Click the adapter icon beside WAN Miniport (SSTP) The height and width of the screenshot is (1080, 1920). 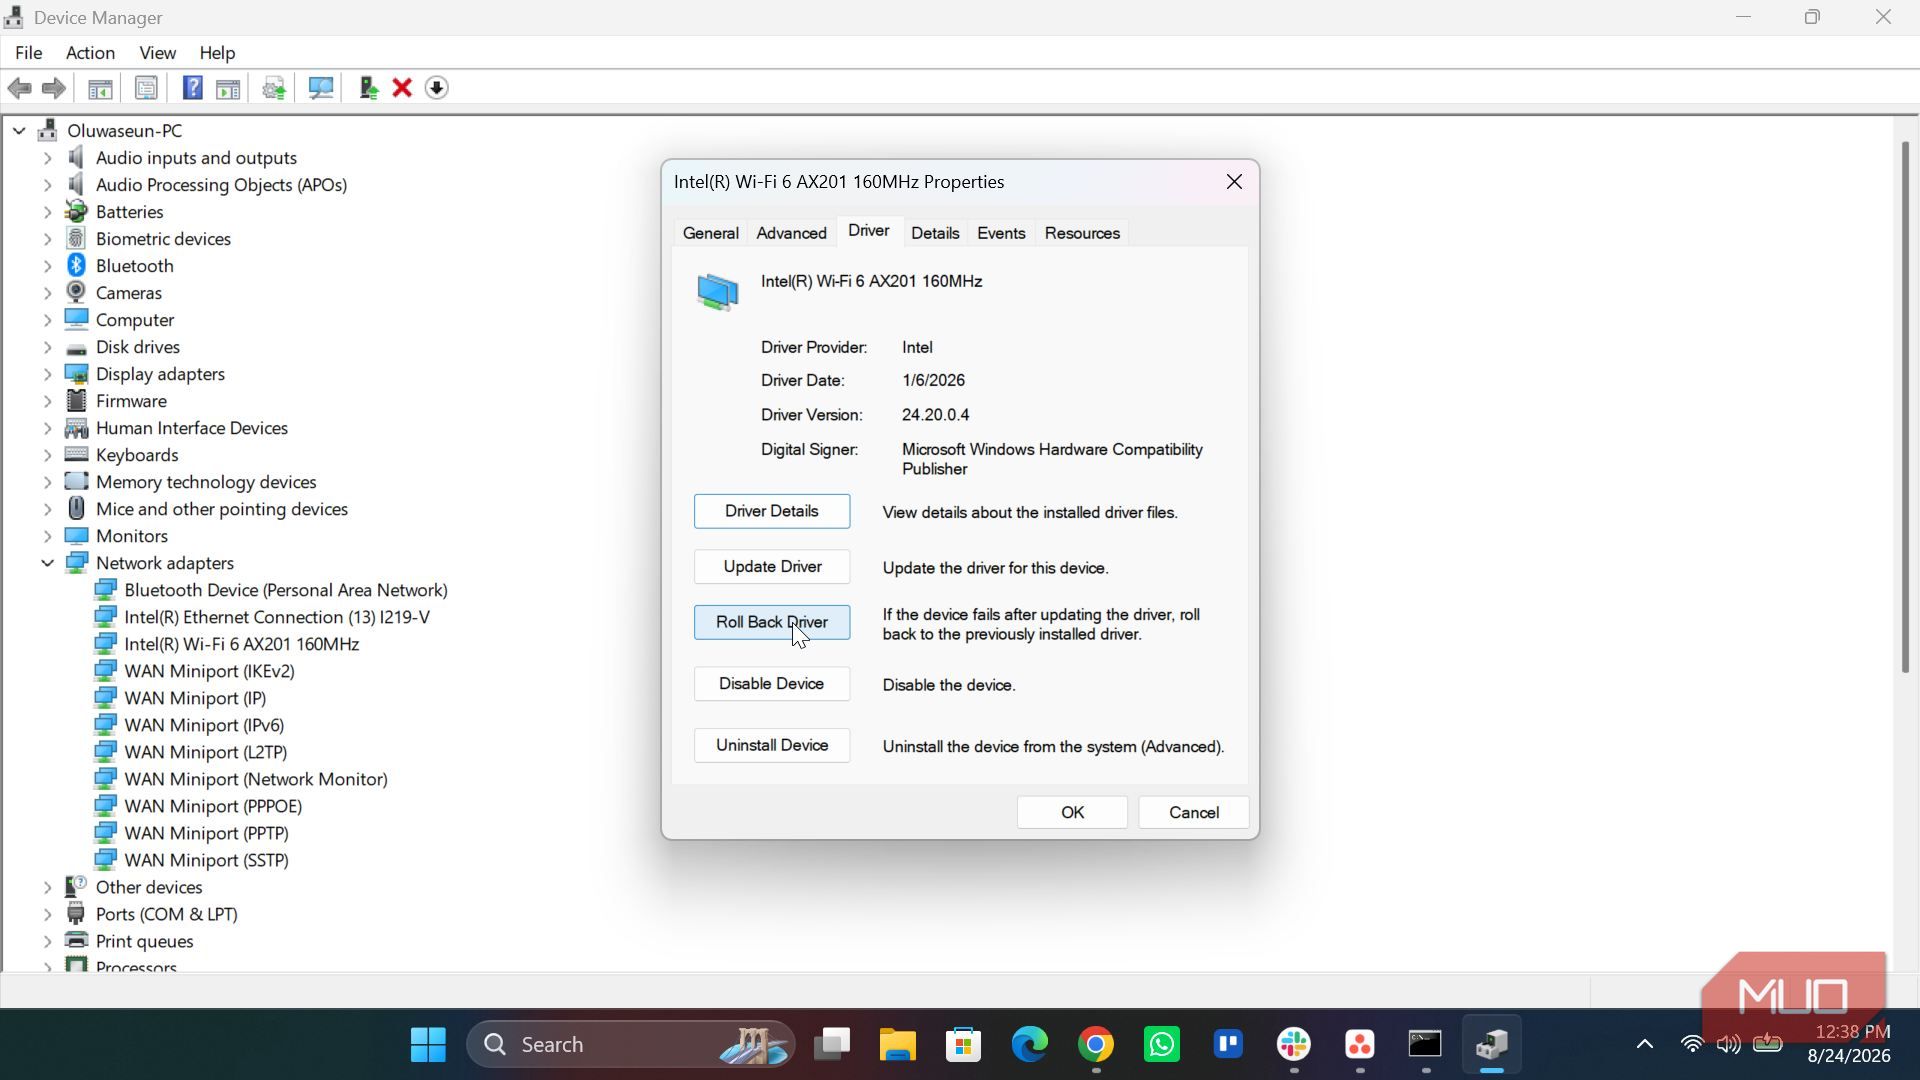point(105,859)
